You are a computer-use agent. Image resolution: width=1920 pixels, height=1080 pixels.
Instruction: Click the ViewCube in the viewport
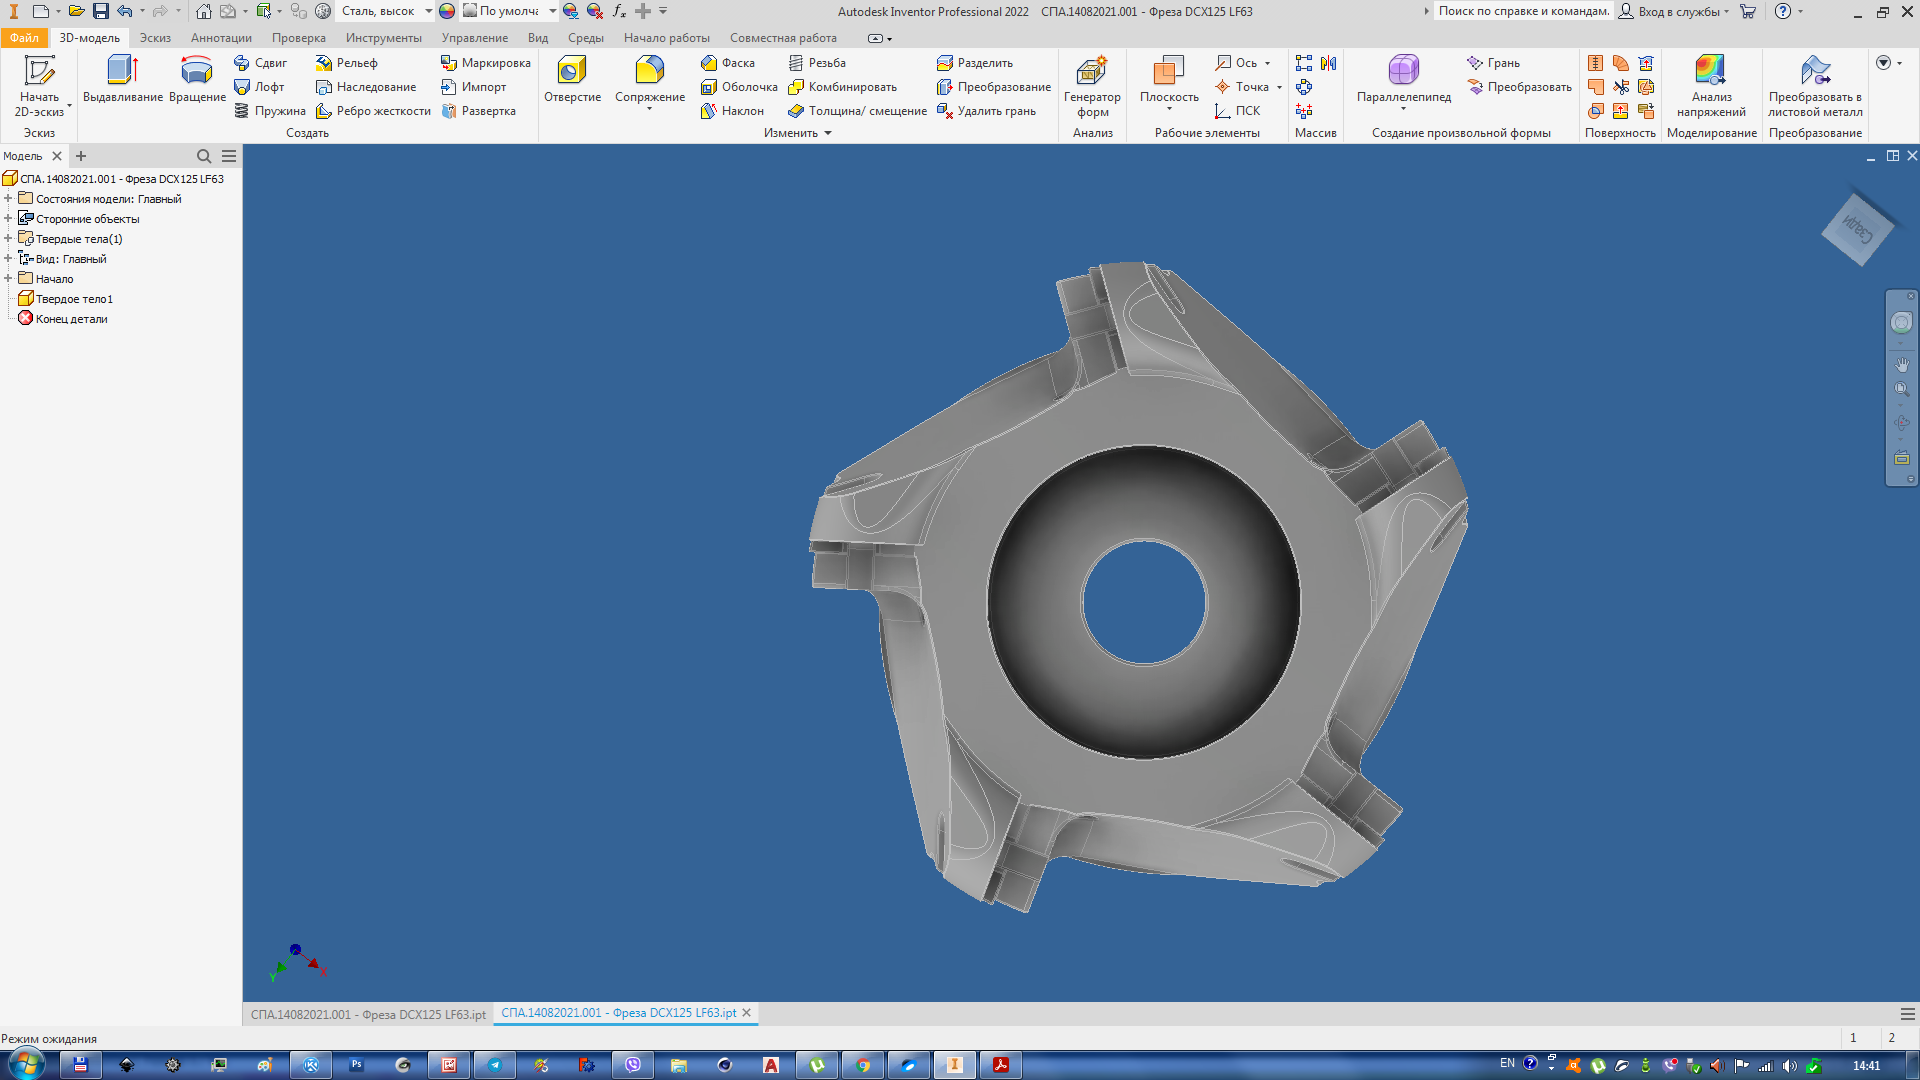1858,229
